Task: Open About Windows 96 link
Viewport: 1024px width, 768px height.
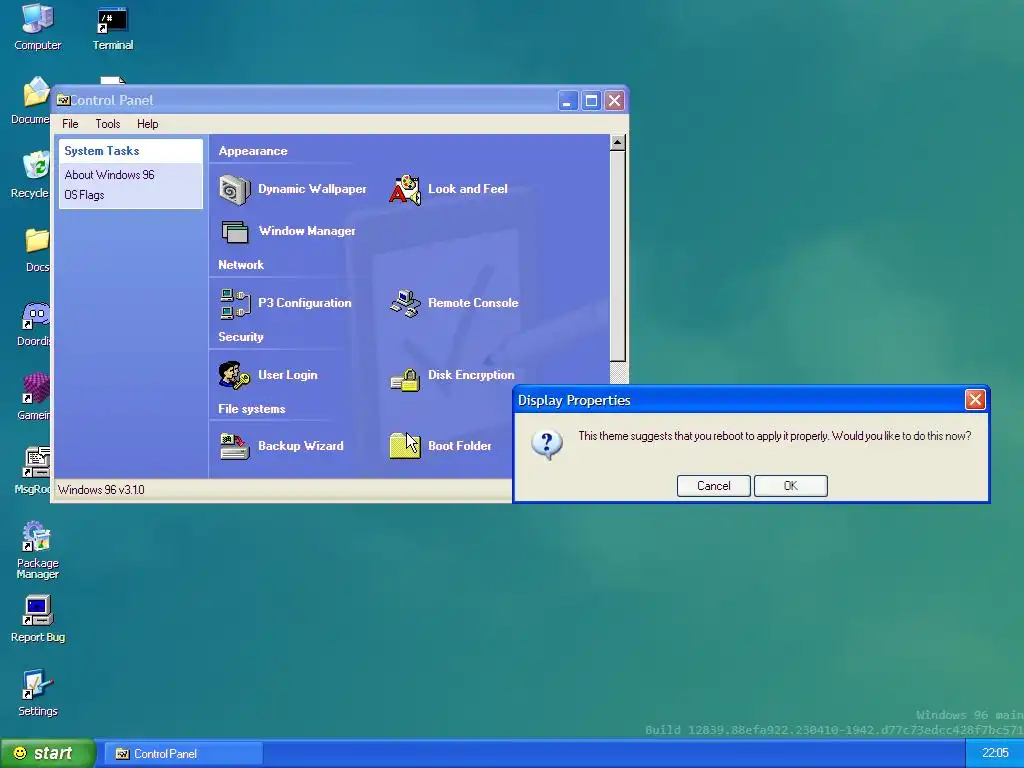Action: [x=109, y=175]
